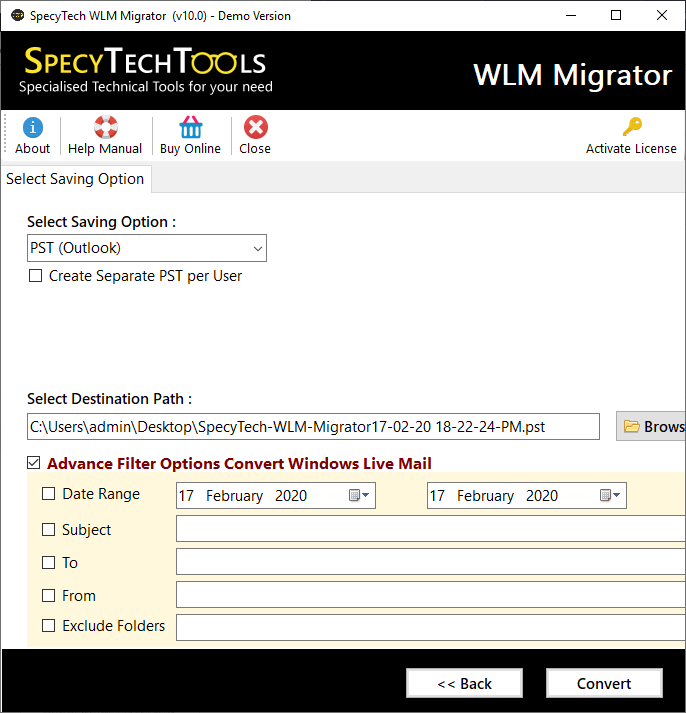Image resolution: width=686 pixels, height=713 pixels.
Task: Open the end date calendar picker
Action: click(610, 495)
